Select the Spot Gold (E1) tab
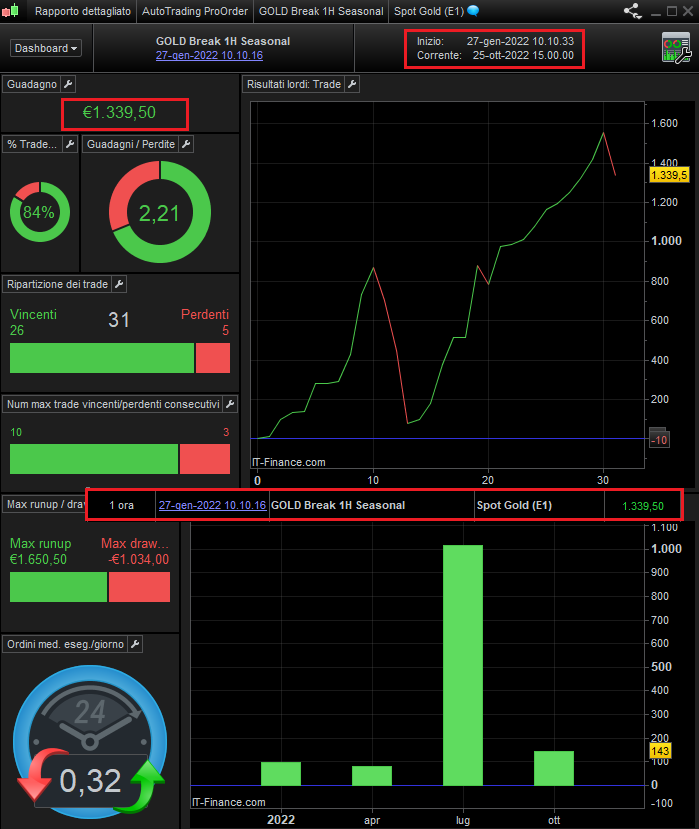This screenshot has width=699, height=829. click(x=429, y=11)
